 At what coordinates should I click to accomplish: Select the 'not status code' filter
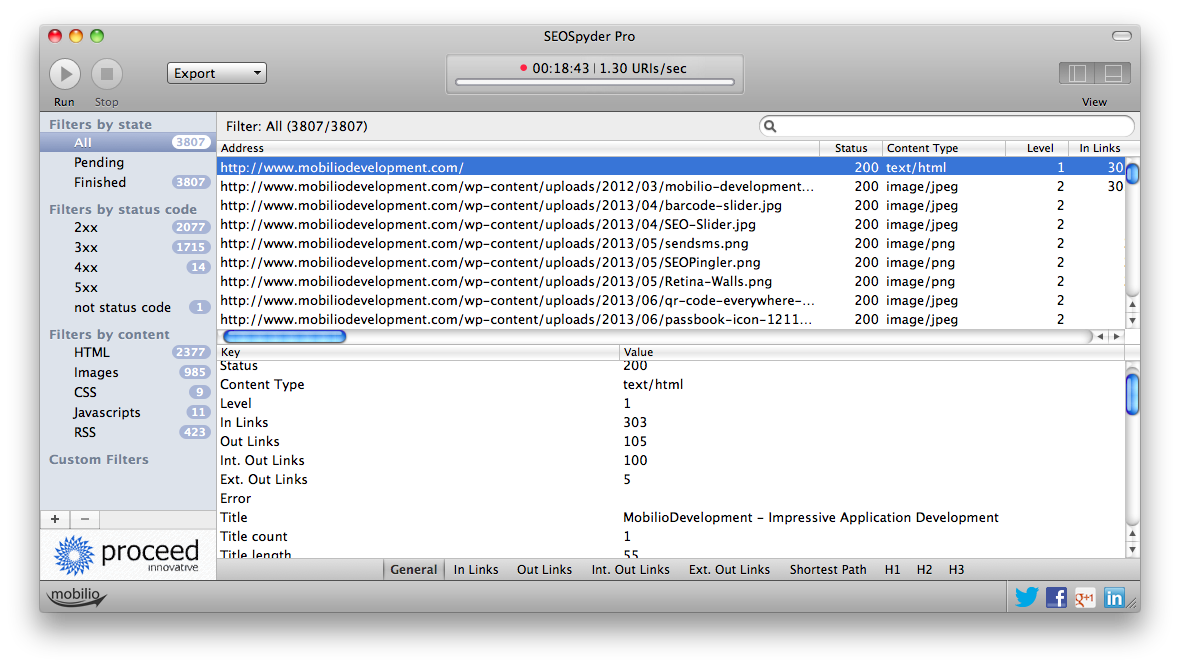(x=128, y=307)
